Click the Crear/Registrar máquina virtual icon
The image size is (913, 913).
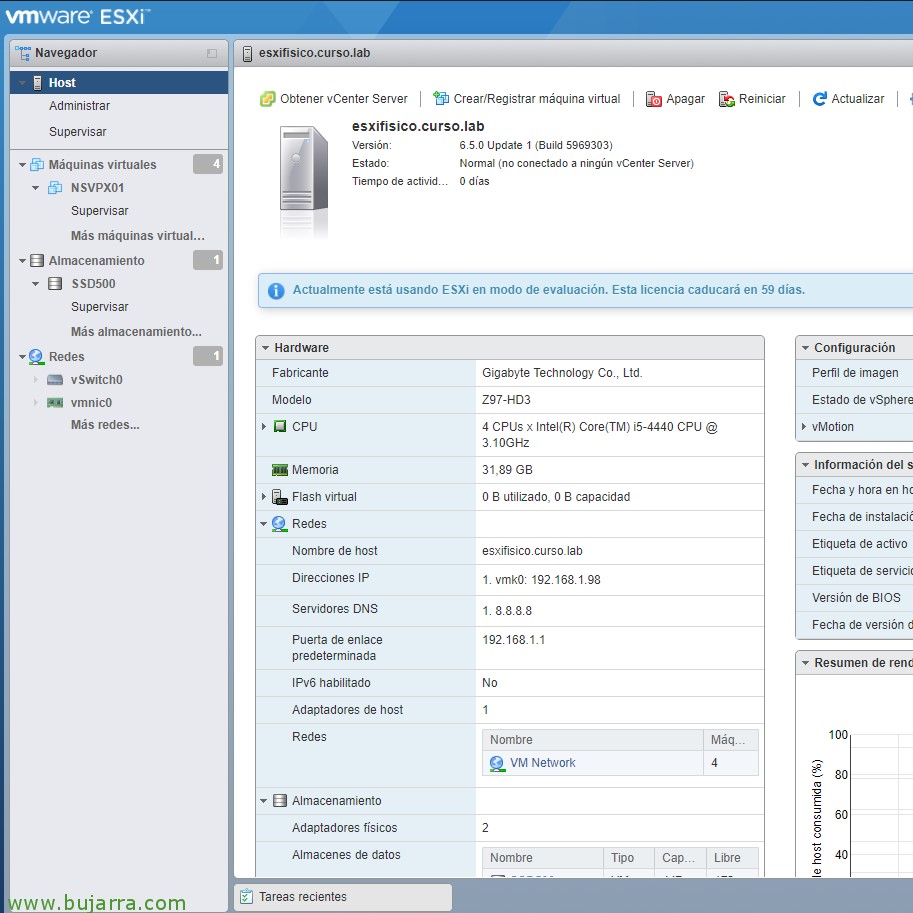tap(441, 99)
